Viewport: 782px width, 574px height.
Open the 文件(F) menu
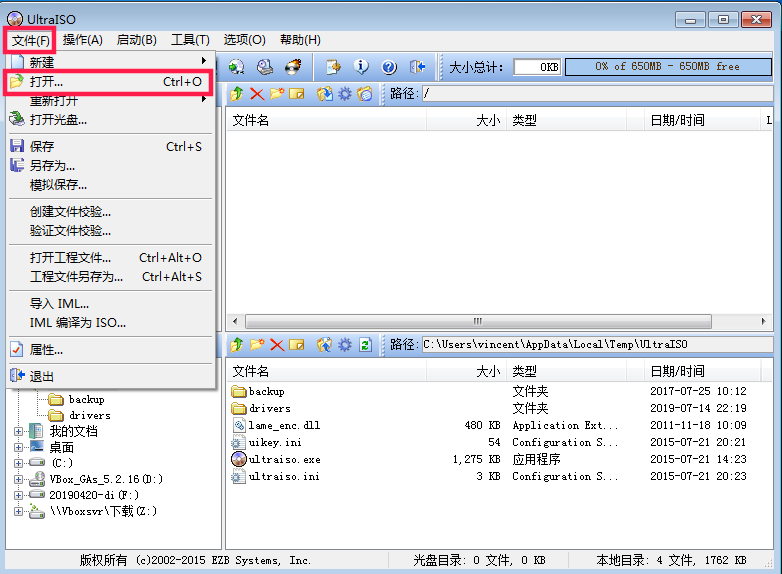point(30,40)
